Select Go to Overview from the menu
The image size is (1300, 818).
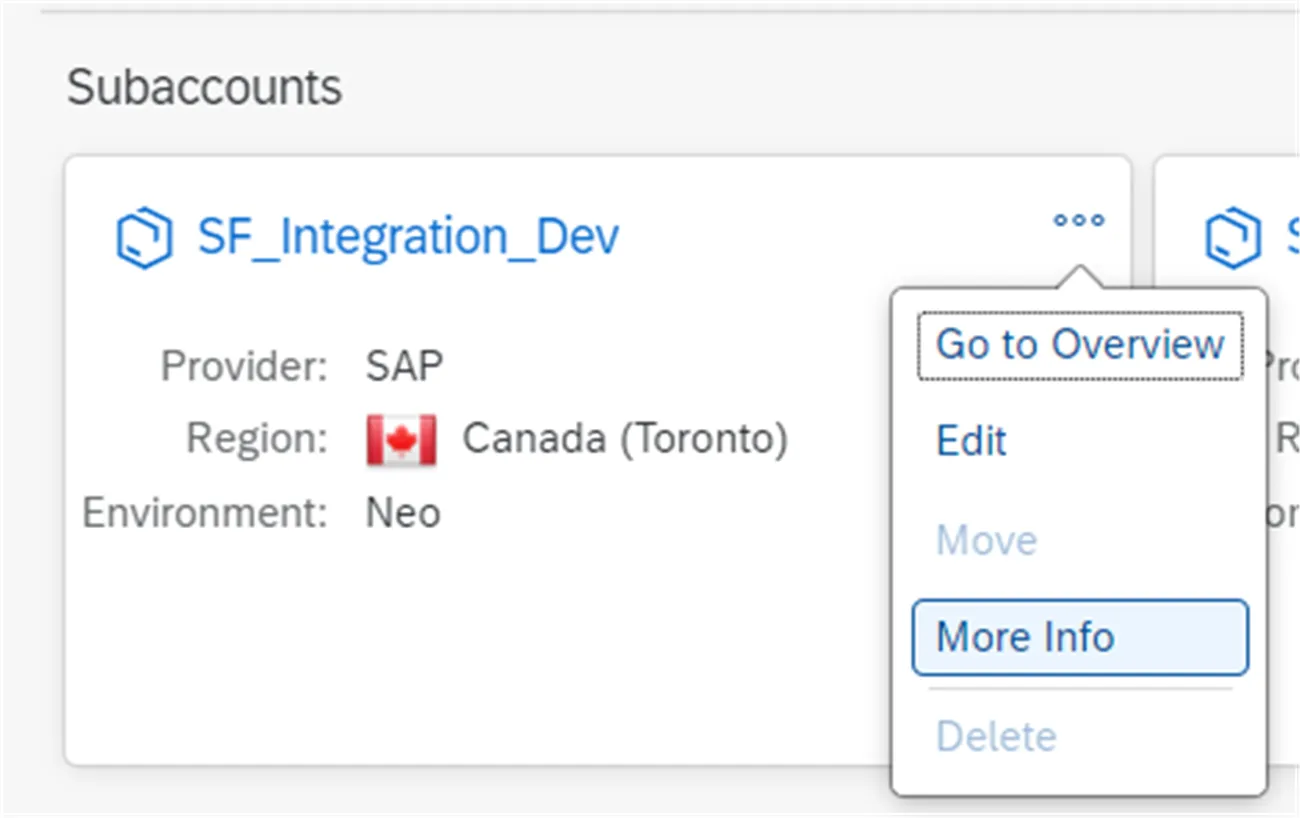[x=1080, y=345]
